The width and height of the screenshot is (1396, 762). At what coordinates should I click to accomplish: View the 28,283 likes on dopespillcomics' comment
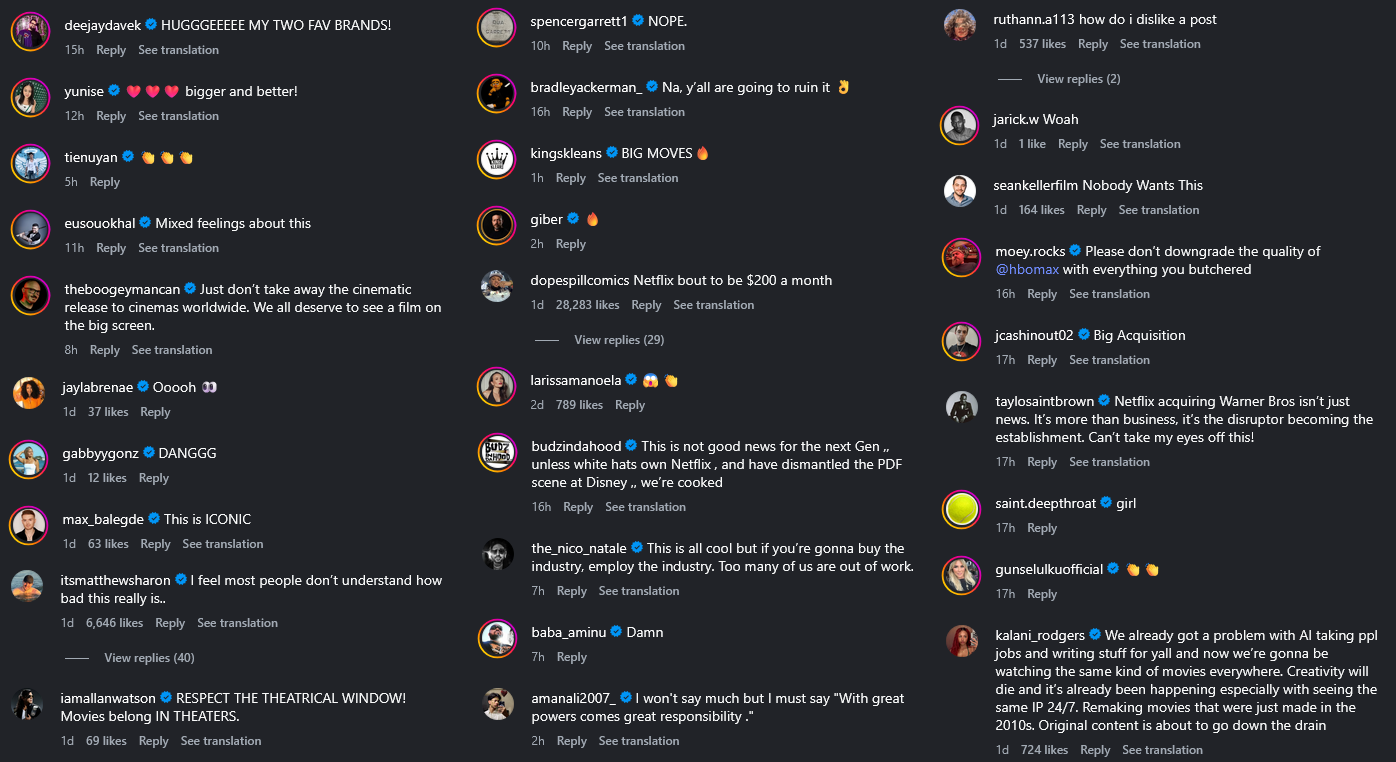(587, 305)
